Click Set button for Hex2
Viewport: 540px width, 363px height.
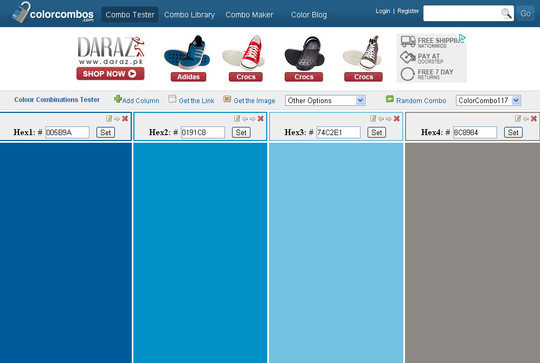[x=241, y=132]
